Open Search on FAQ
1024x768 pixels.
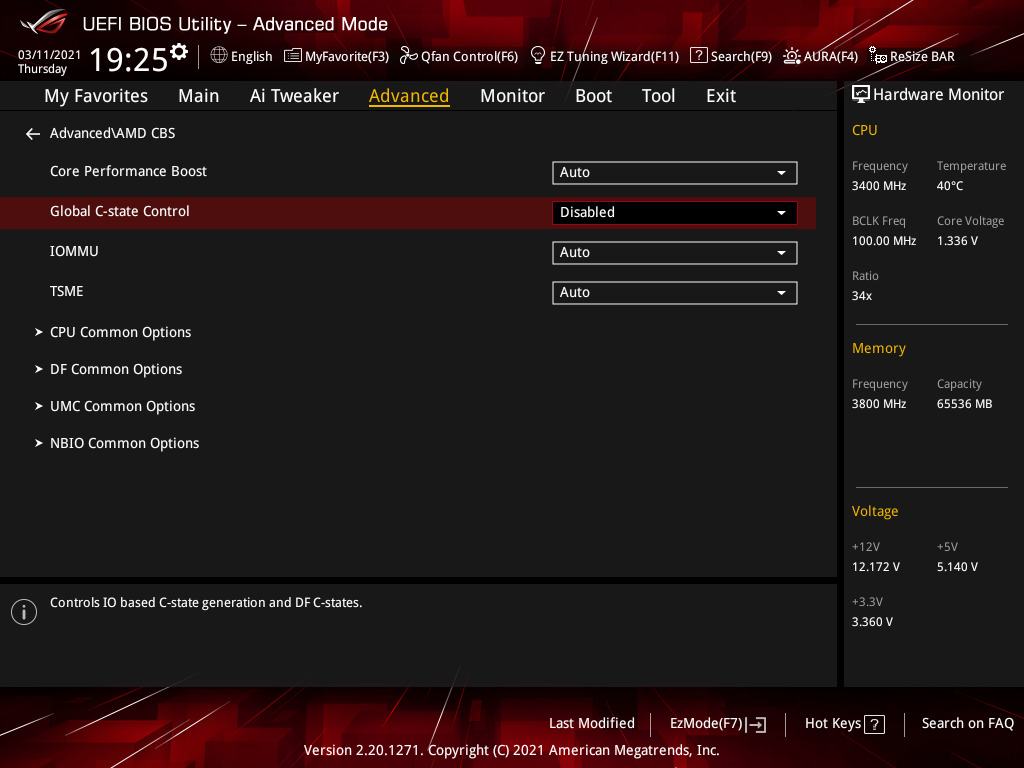point(967,724)
